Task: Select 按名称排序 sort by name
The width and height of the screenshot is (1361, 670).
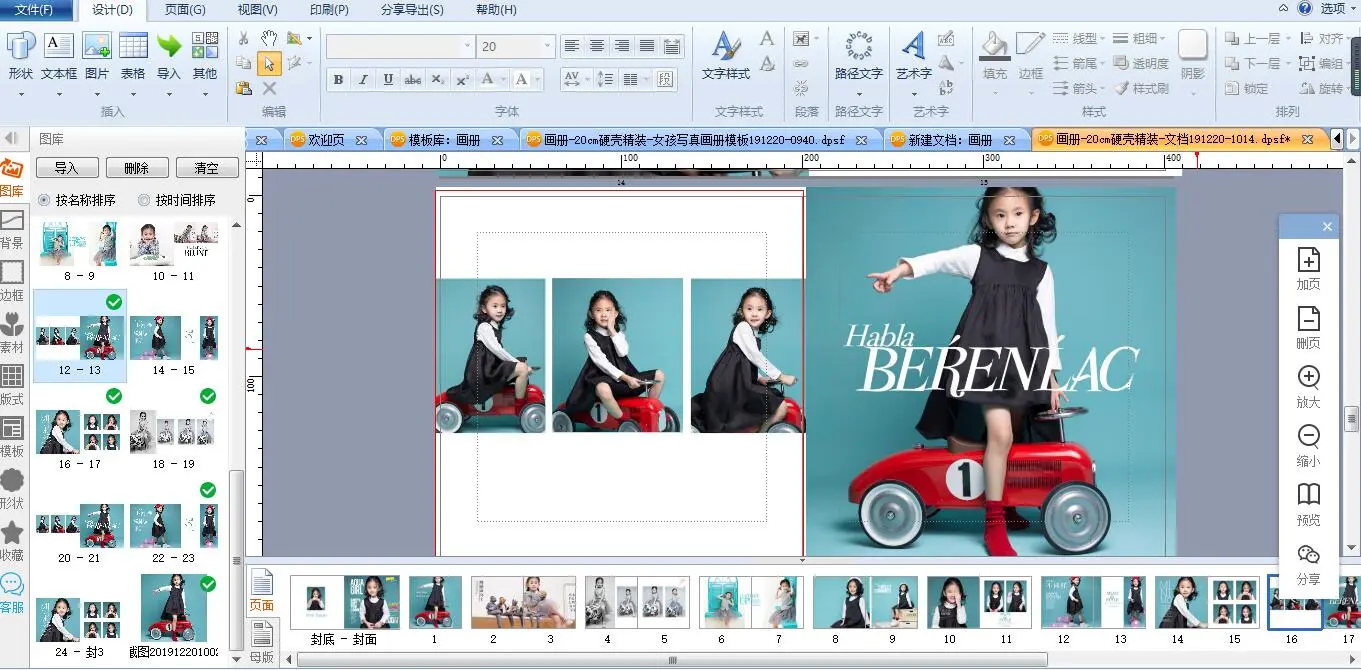Action: coord(45,200)
